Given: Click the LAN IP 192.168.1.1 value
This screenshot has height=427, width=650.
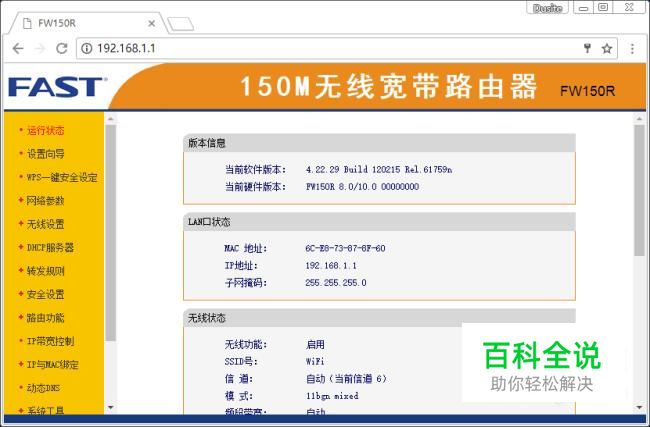Looking at the screenshot, I should click(x=331, y=265).
